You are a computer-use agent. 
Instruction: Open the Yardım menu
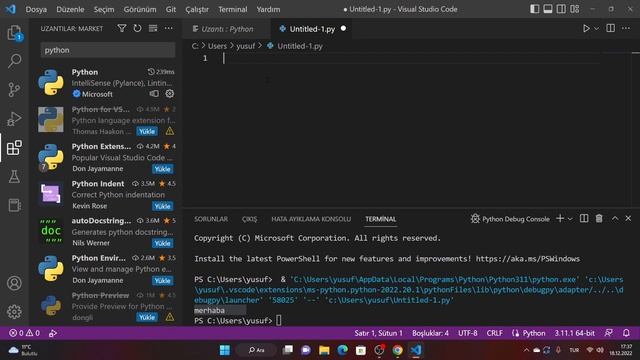(x=268, y=9)
